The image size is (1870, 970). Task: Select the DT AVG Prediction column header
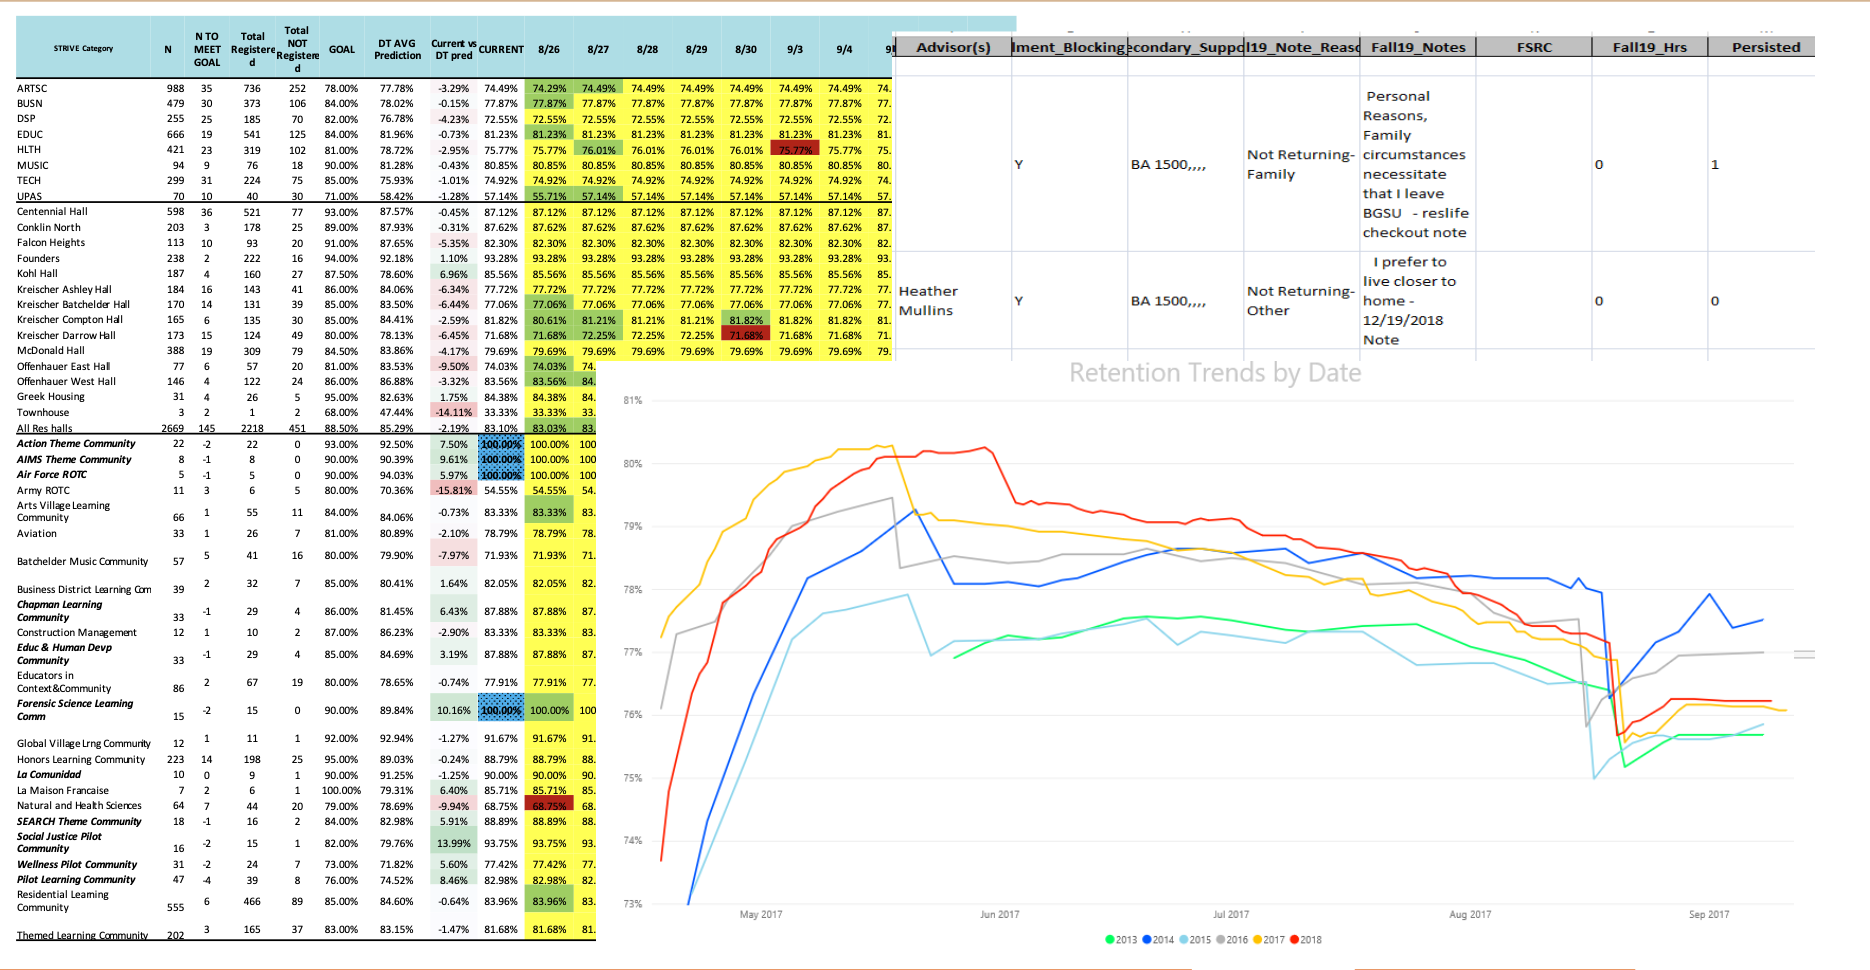(x=397, y=49)
